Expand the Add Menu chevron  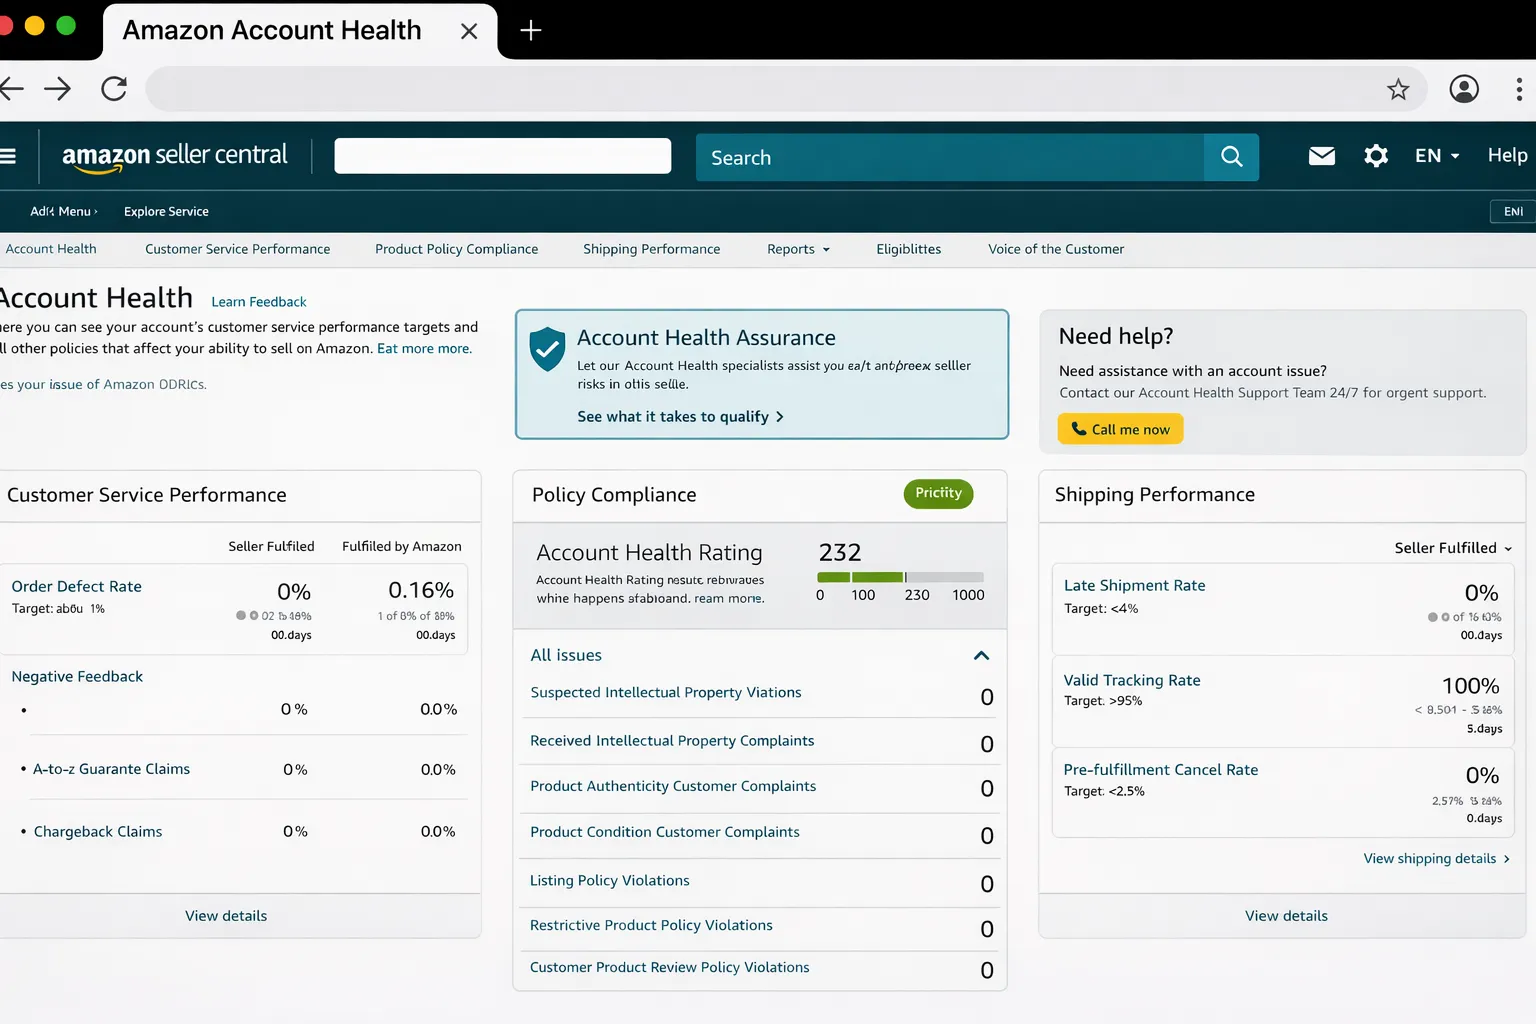[x=96, y=211]
